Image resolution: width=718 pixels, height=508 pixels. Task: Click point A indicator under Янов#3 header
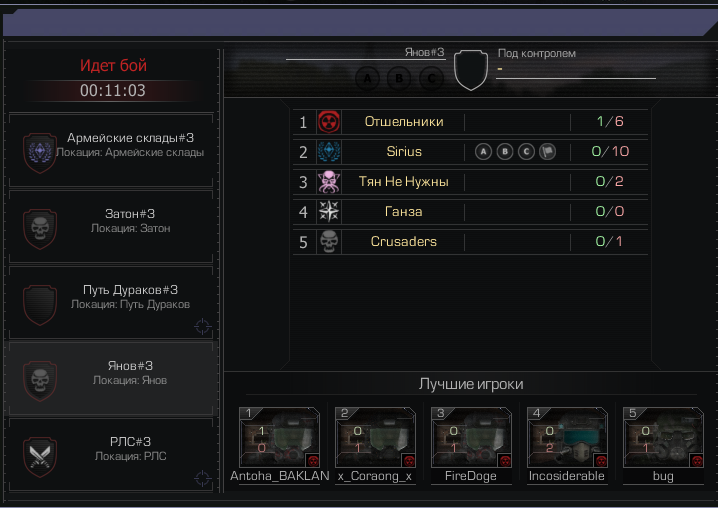pos(367,79)
